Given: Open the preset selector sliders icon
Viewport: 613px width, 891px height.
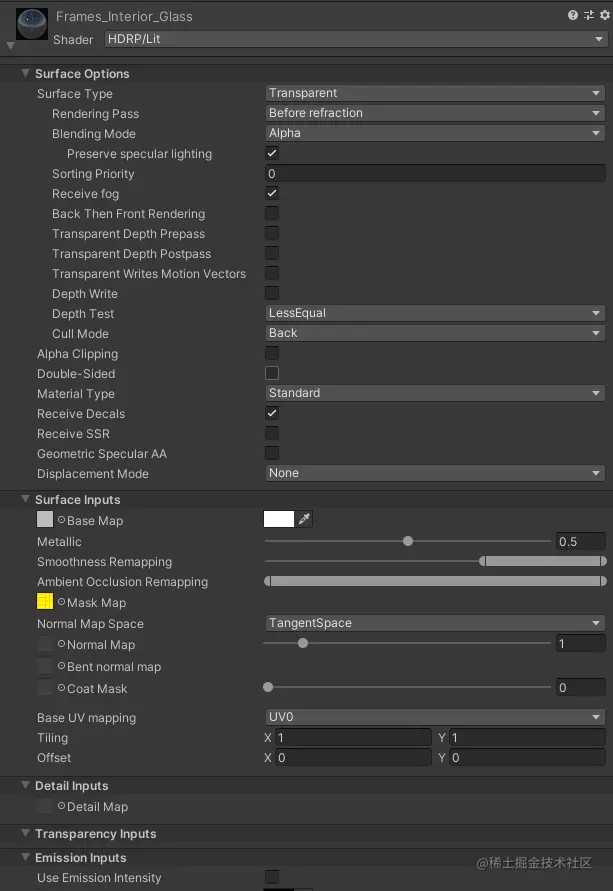Looking at the screenshot, I should point(589,15).
